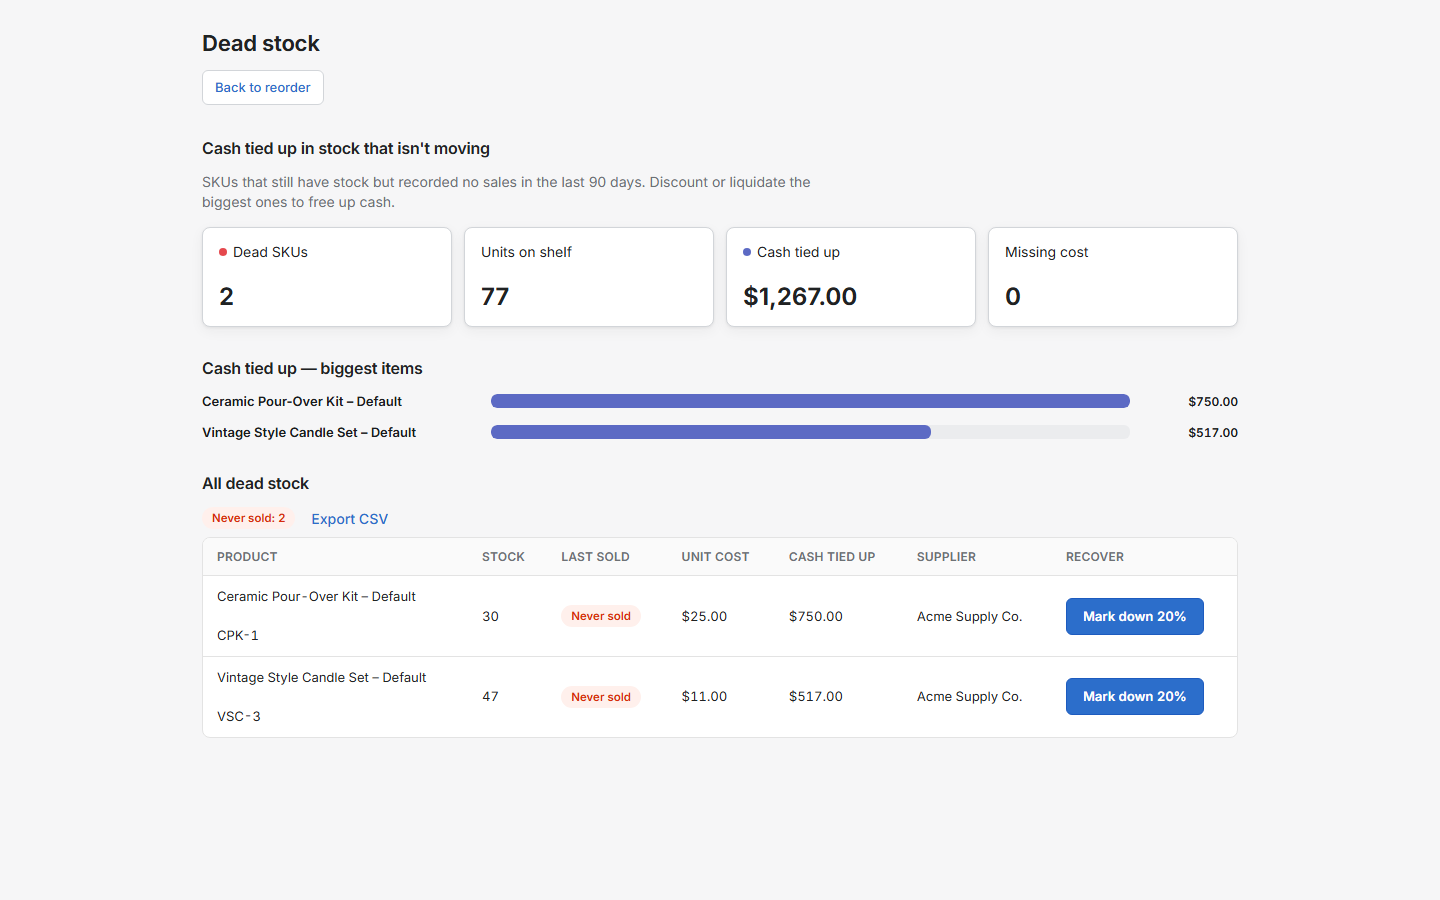
Task: Select the Never sold: 2 badge
Action: tap(248, 518)
